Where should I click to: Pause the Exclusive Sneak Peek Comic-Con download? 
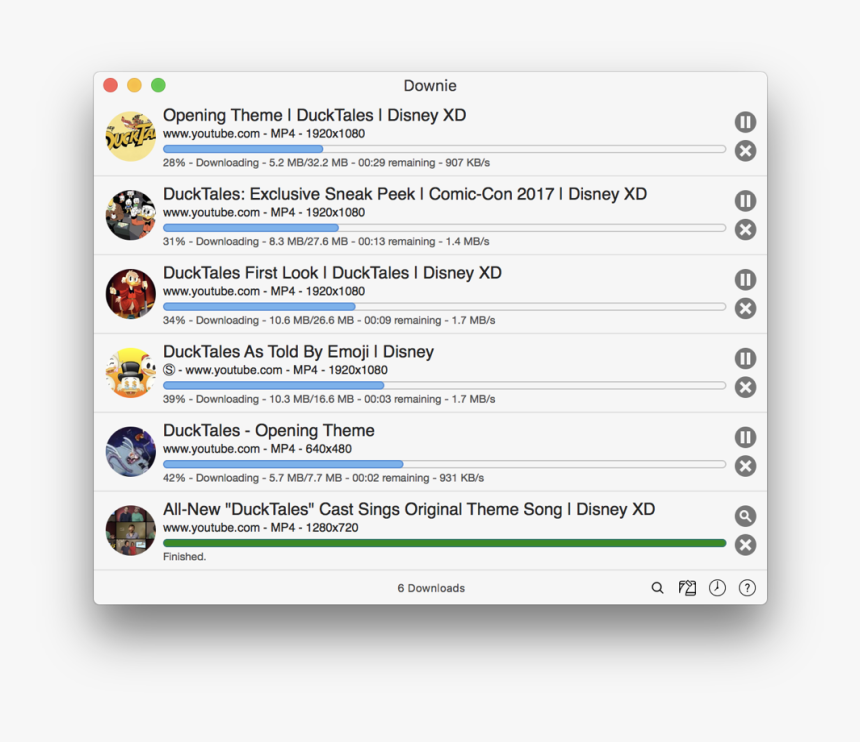pyautogui.click(x=745, y=201)
